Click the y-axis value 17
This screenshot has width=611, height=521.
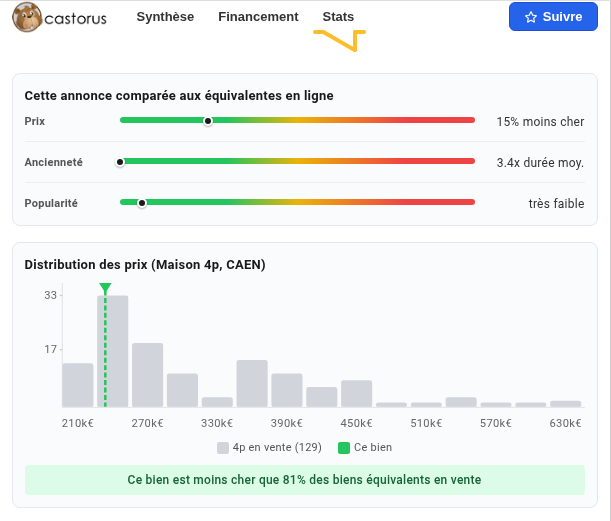[51, 349]
